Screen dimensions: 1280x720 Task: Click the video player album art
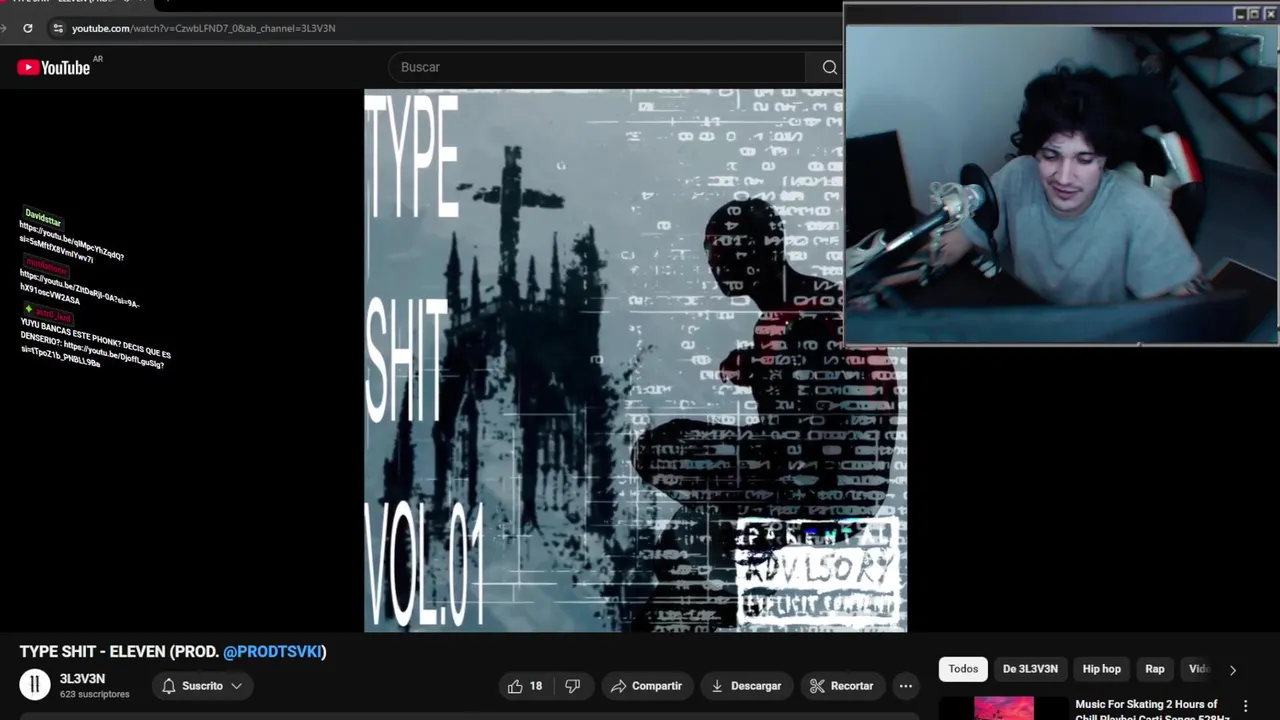635,361
